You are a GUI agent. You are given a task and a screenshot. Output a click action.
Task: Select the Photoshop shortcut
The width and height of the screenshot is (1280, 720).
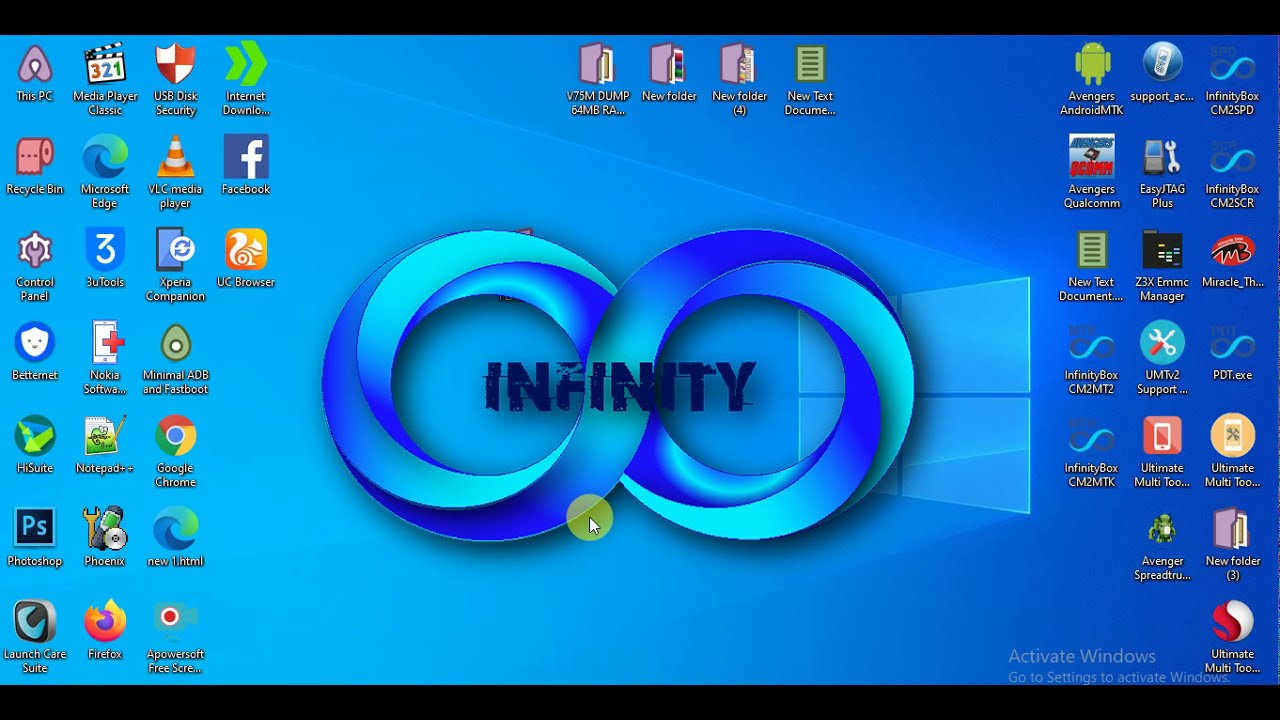[34, 538]
